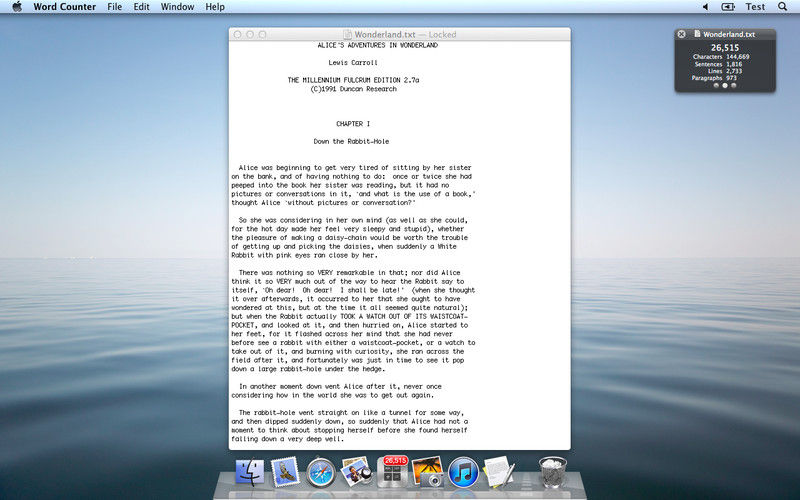The height and width of the screenshot is (500, 800).
Task: Click line starting 'So she was considering'
Action: point(353,220)
